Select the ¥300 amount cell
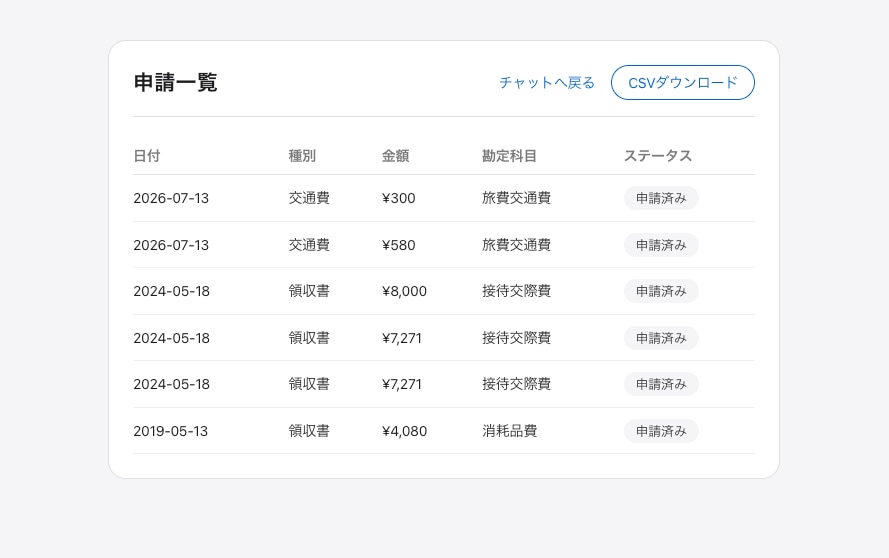The height and width of the screenshot is (558, 889). tap(399, 198)
